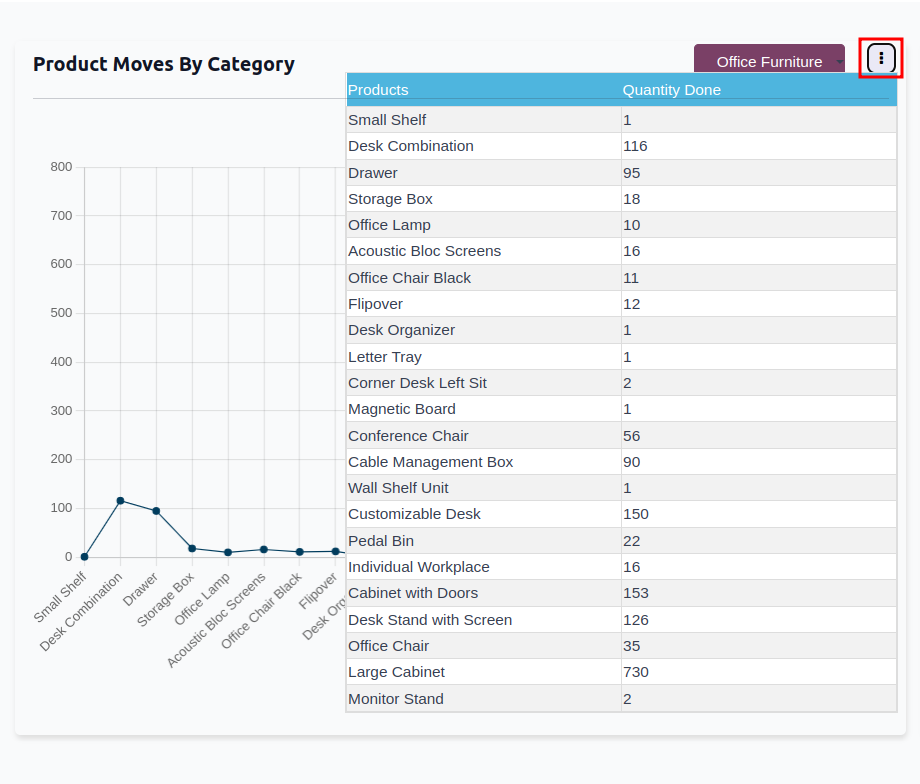This screenshot has width=920, height=784.
Task: Select the Small Shelf chart point
Action: [84, 557]
